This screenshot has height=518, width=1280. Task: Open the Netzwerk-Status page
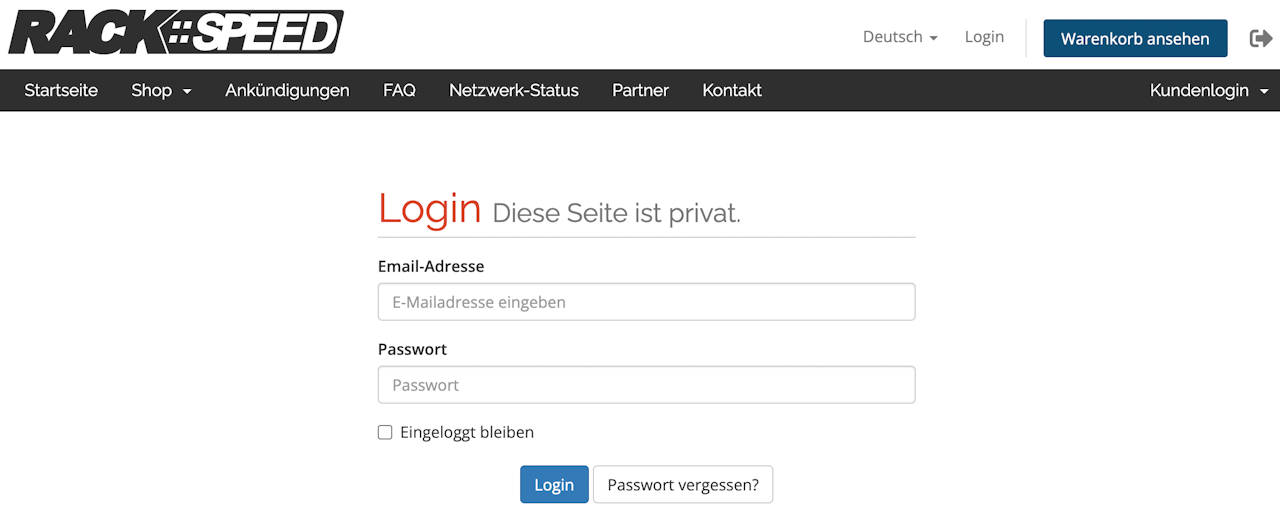click(x=514, y=90)
